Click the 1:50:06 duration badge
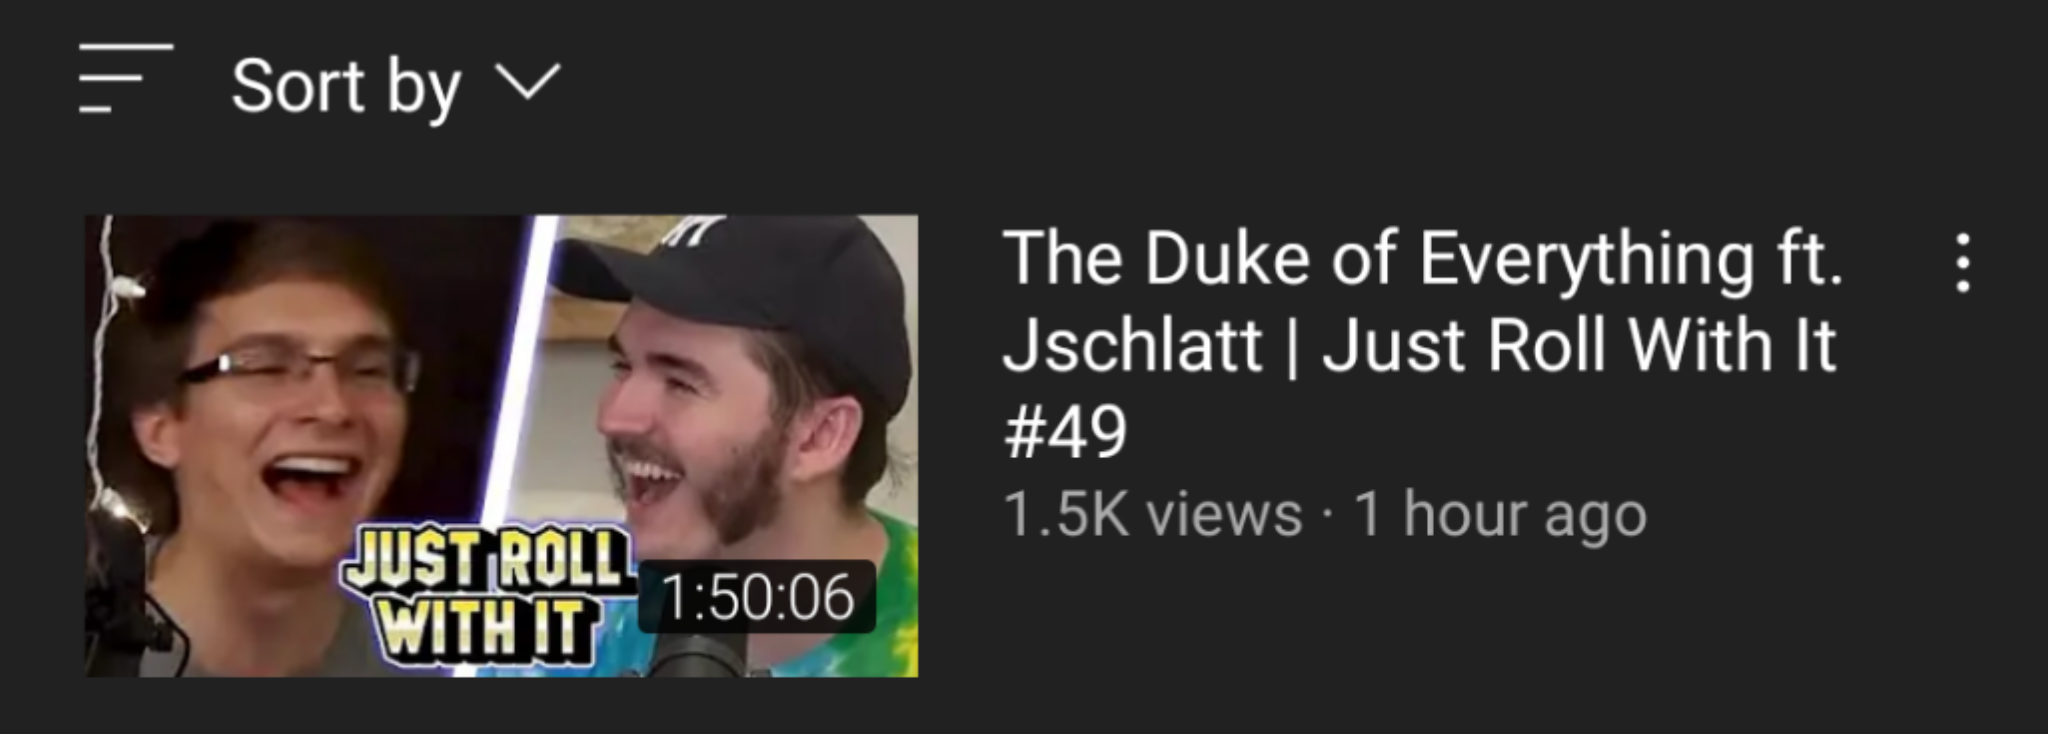 (x=757, y=597)
